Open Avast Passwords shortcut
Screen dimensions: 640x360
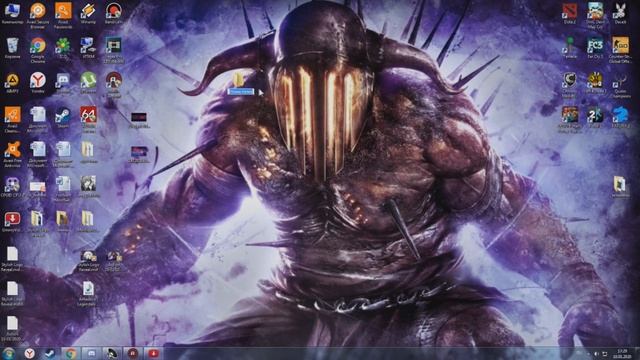point(63,15)
